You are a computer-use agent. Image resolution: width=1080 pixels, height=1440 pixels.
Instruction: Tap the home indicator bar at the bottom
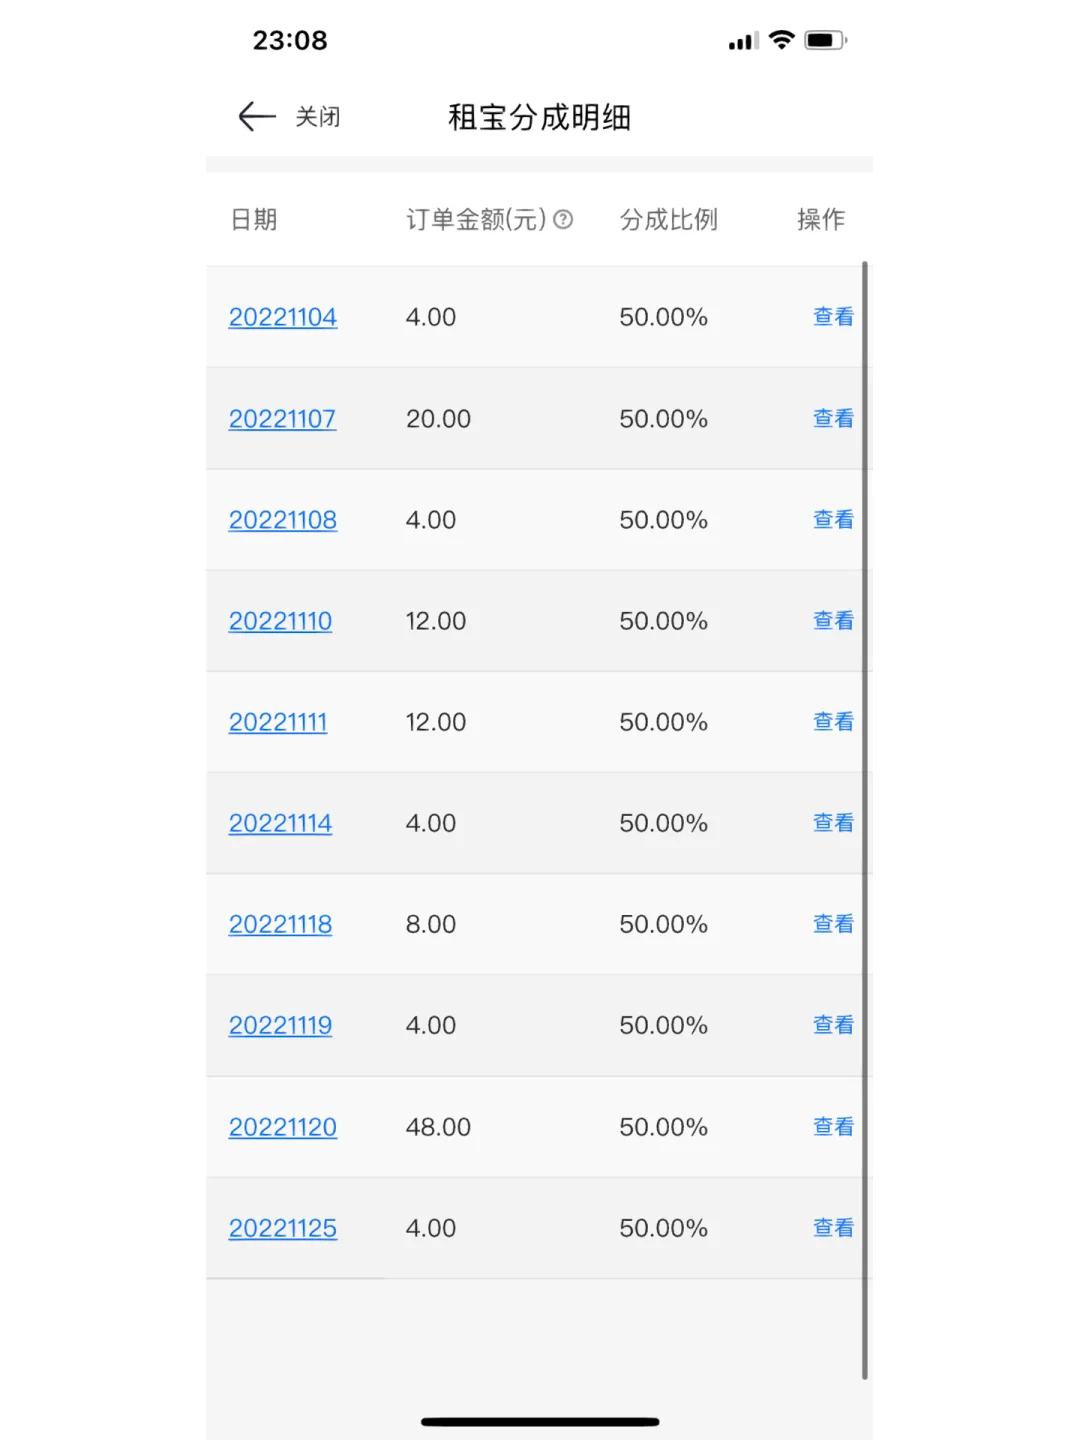(540, 1421)
